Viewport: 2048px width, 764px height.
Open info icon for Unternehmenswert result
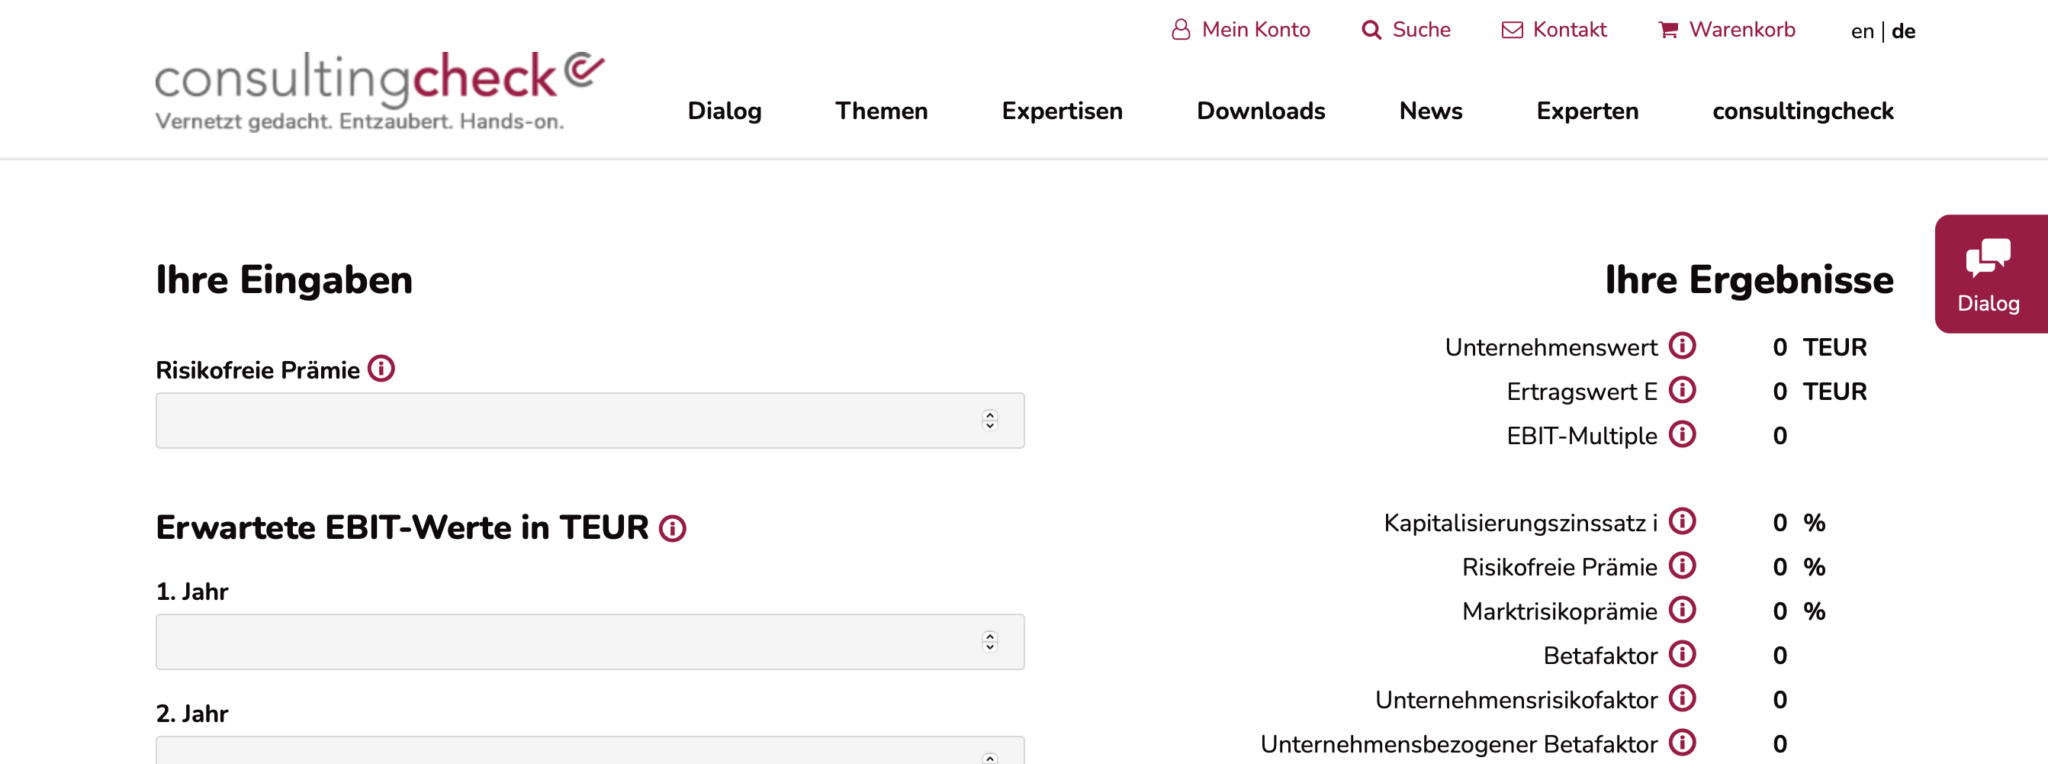tap(1683, 346)
